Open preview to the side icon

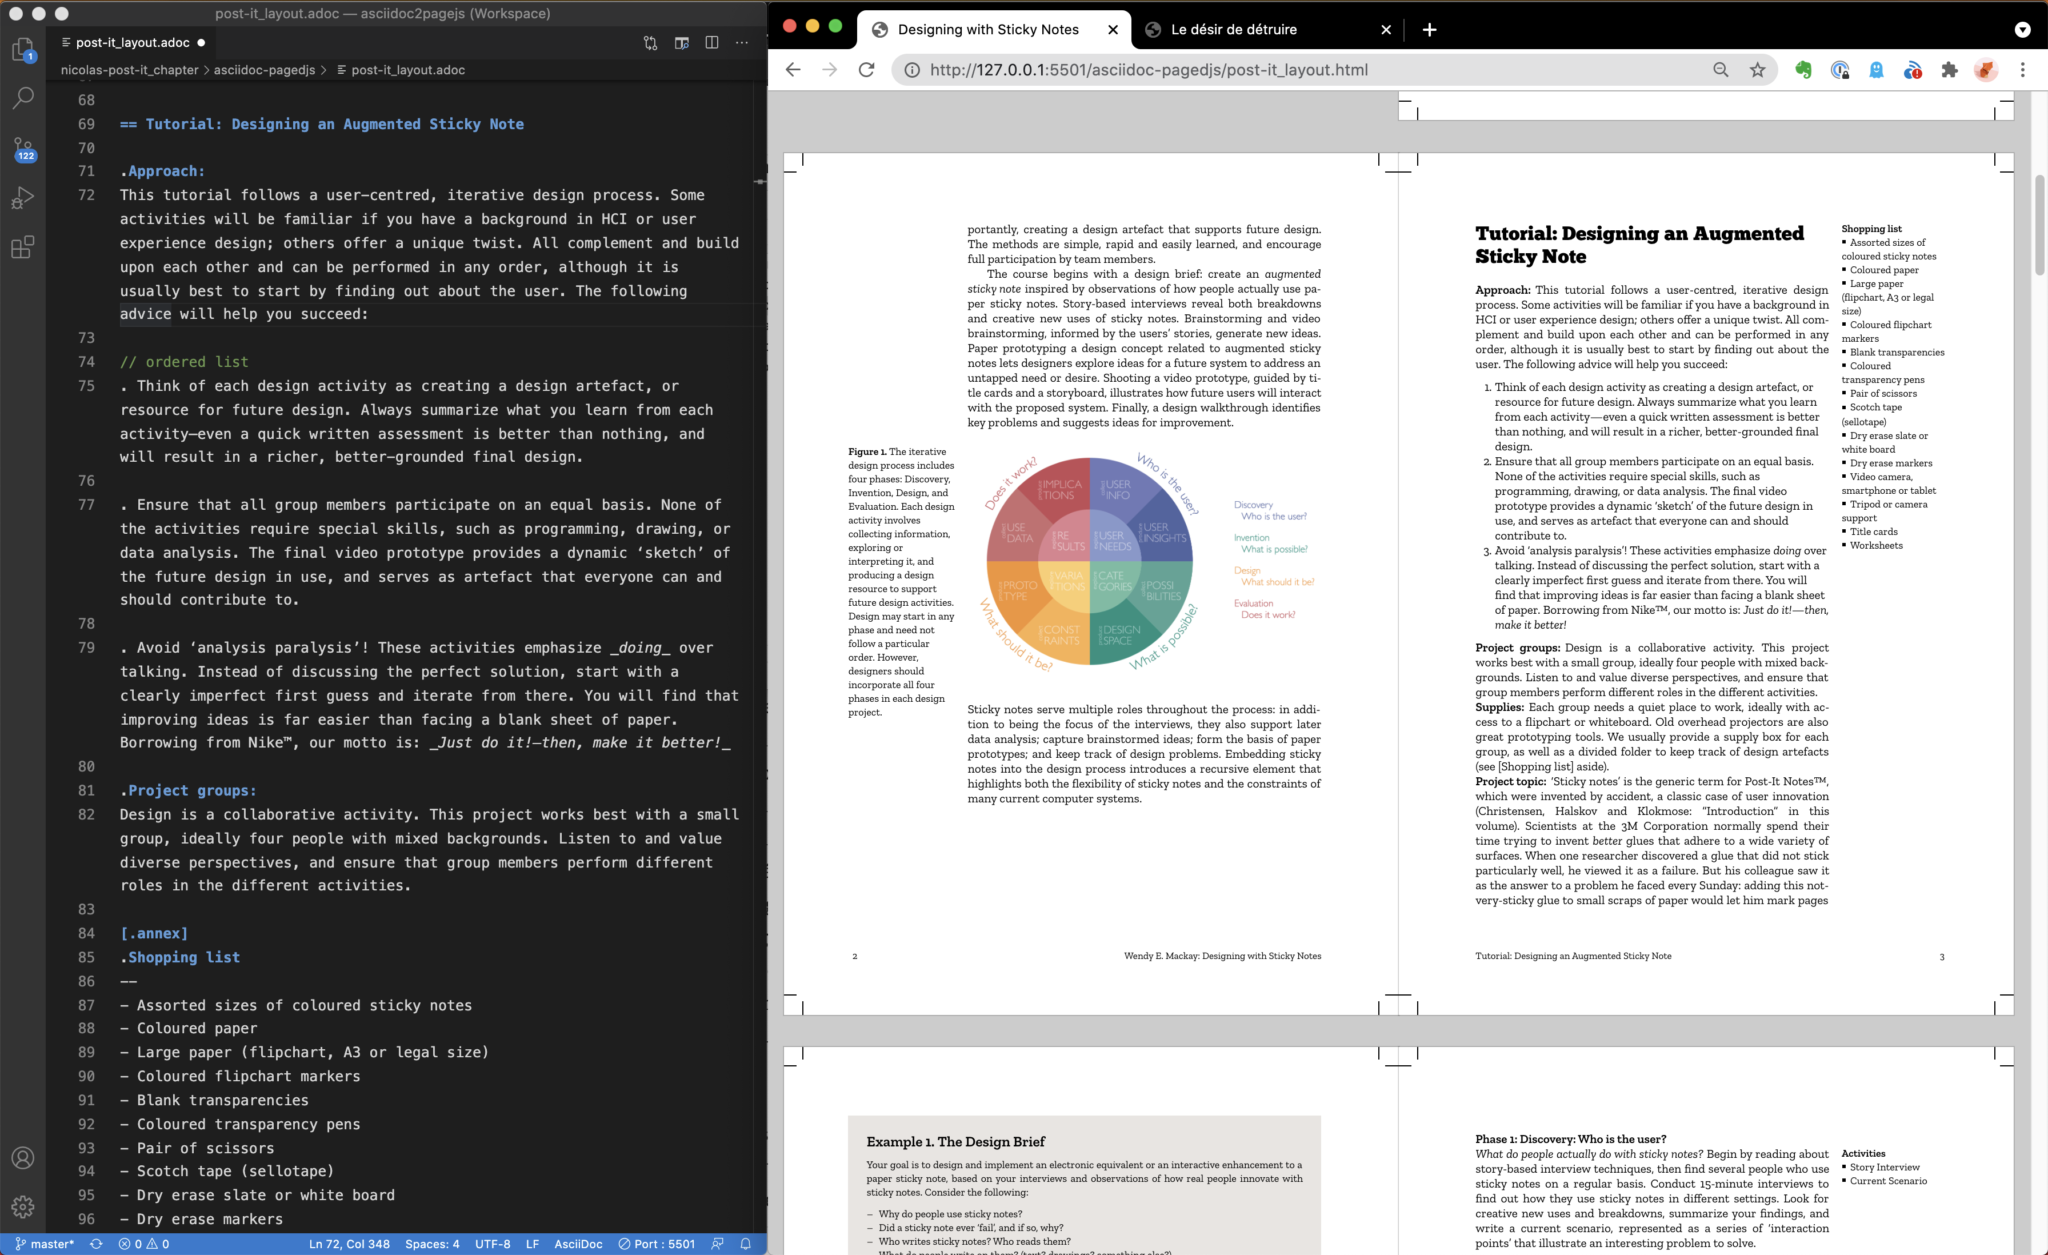point(682,43)
